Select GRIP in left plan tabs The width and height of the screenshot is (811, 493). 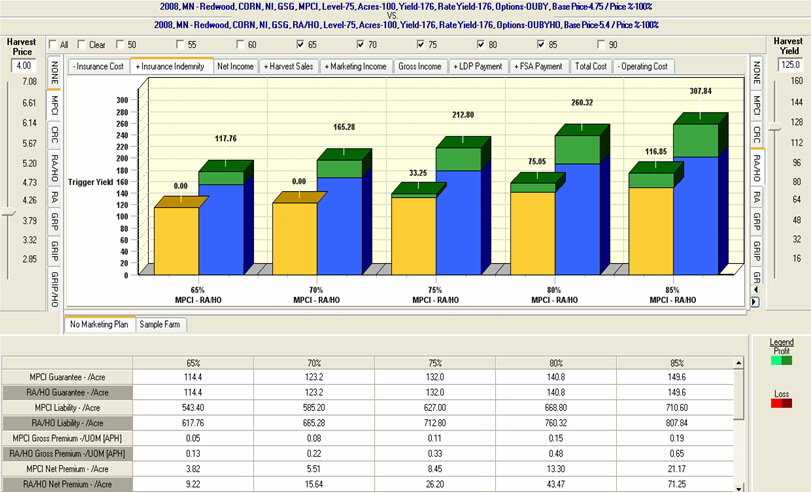click(54, 251)
